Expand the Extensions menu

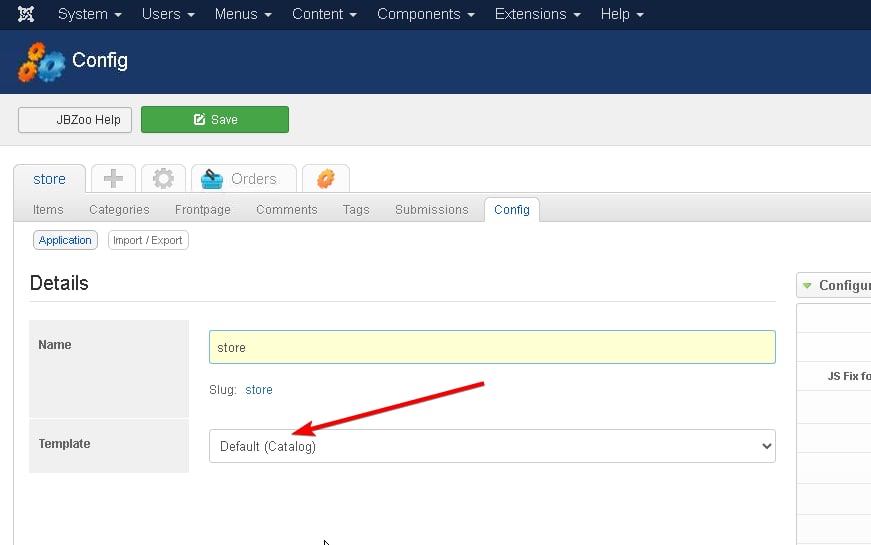click(x=537, y=14)
